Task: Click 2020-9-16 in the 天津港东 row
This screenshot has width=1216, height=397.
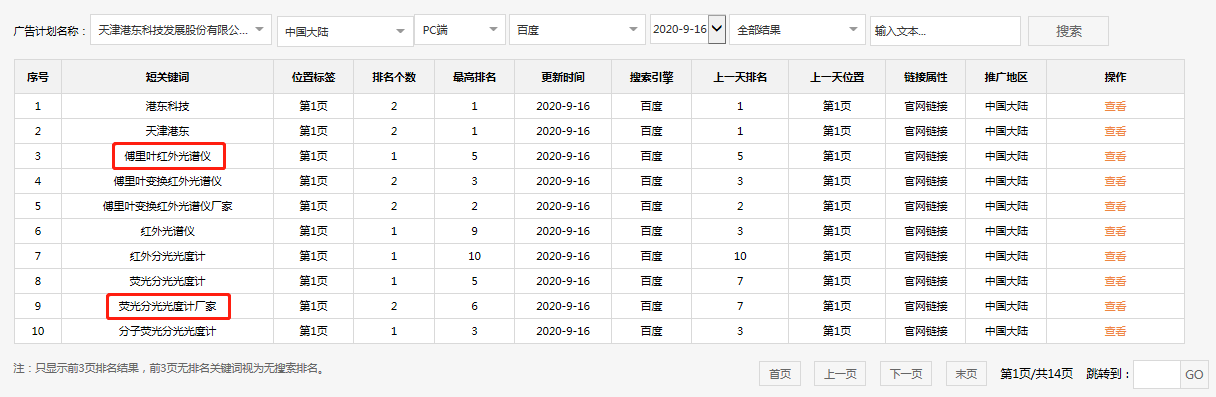Action: pyautogui.click(x=563, y=131)
